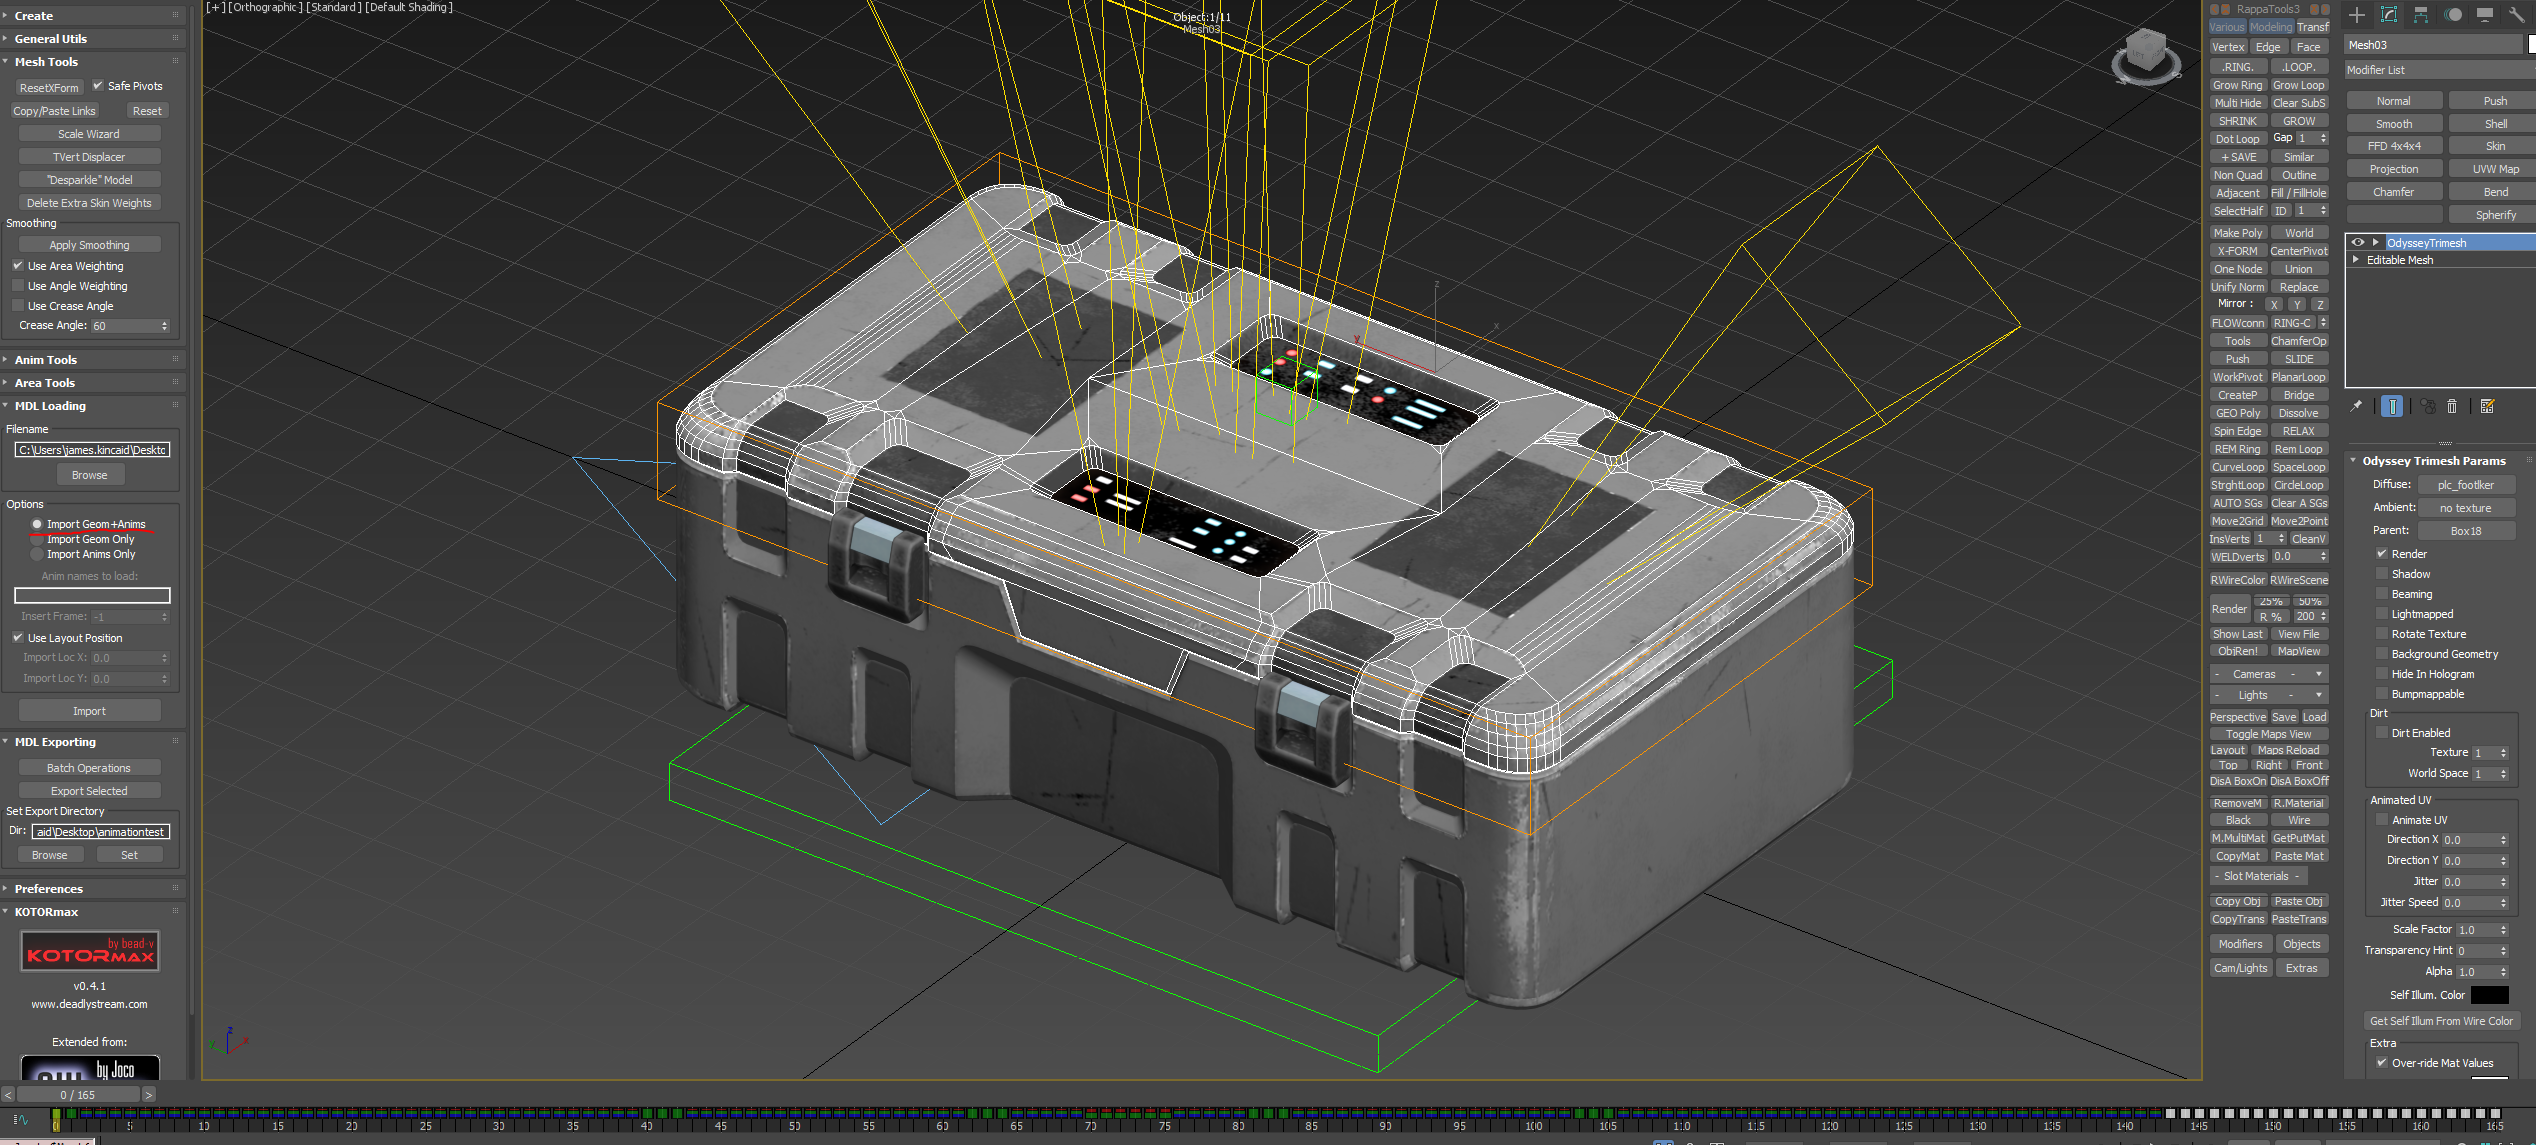2536x1145 pixels.
Task: Click the Import button
Action: point(89,711)
